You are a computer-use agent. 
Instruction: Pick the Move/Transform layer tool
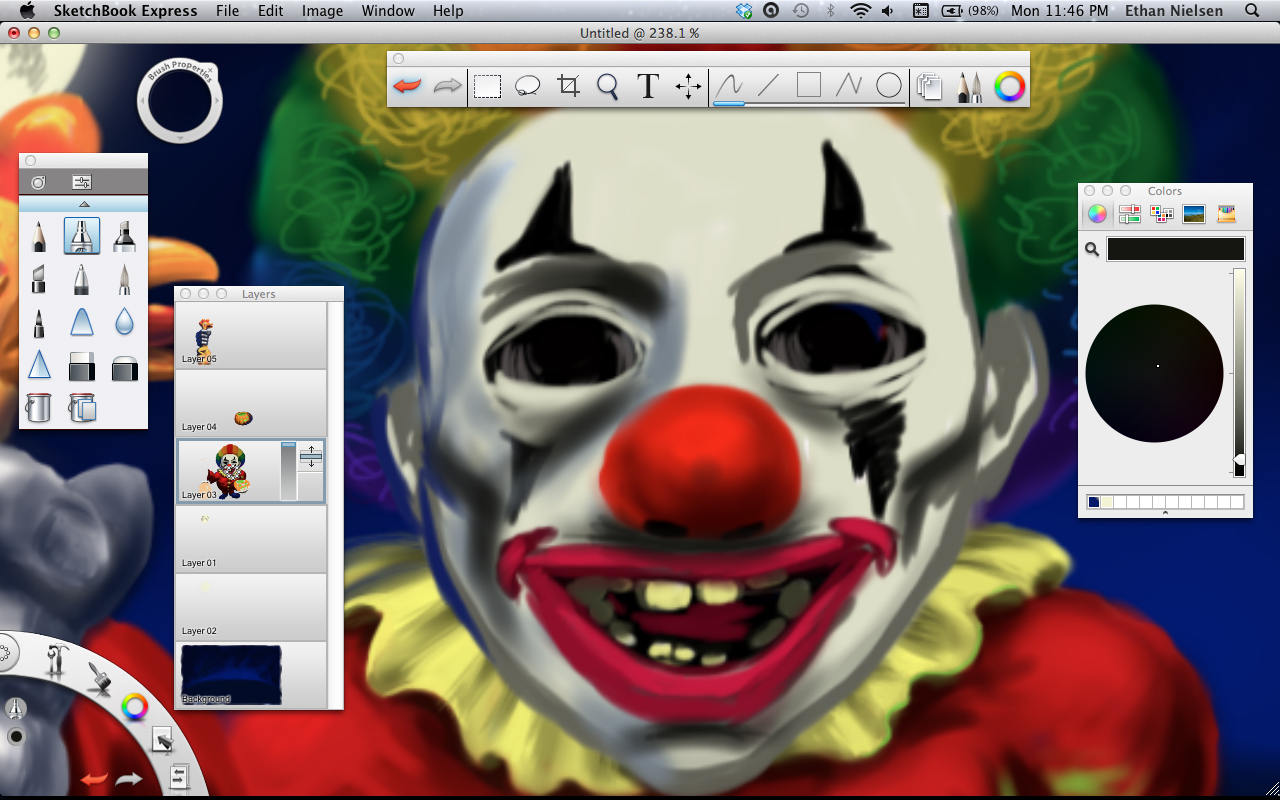point(689,87)
